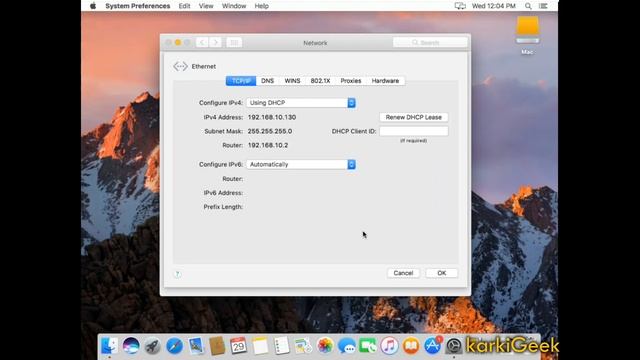Open Messages app in Dock
This screenshot has height=360, width=640.
[x=347, y=346]
